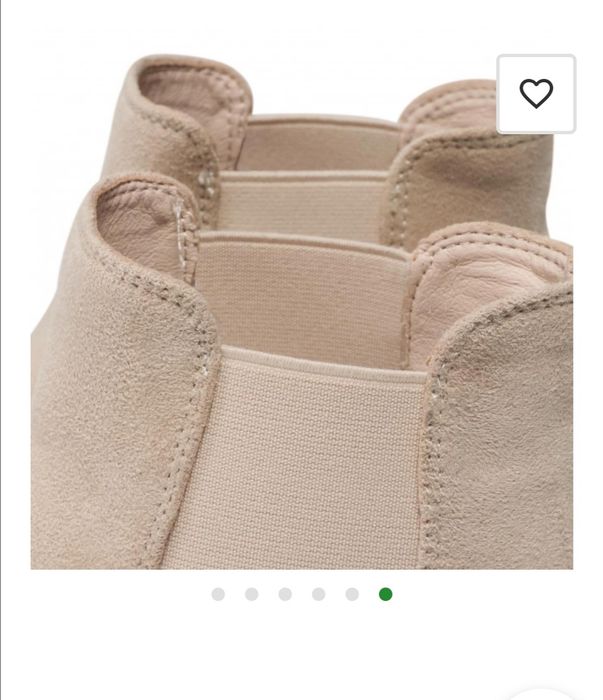
Task: Select the second gallery pagination dot
Action: [x=252, y=594]
